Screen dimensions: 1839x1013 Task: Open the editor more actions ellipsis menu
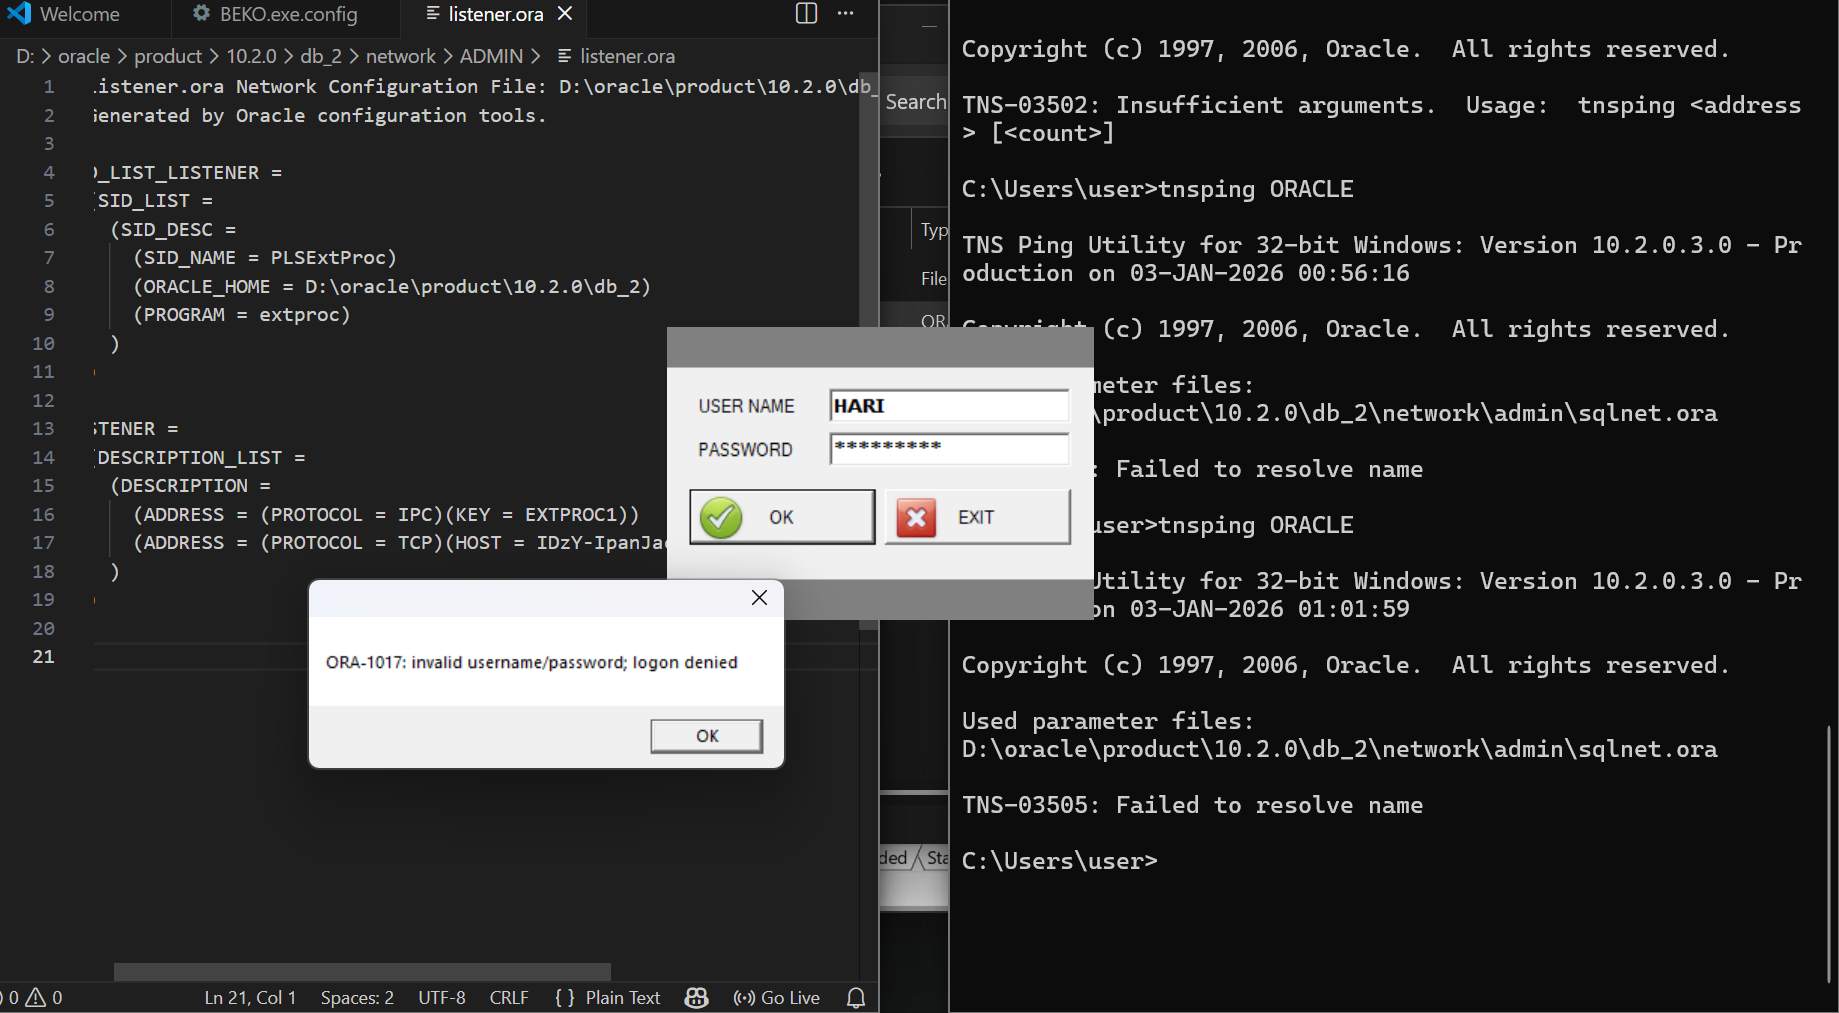846,14
